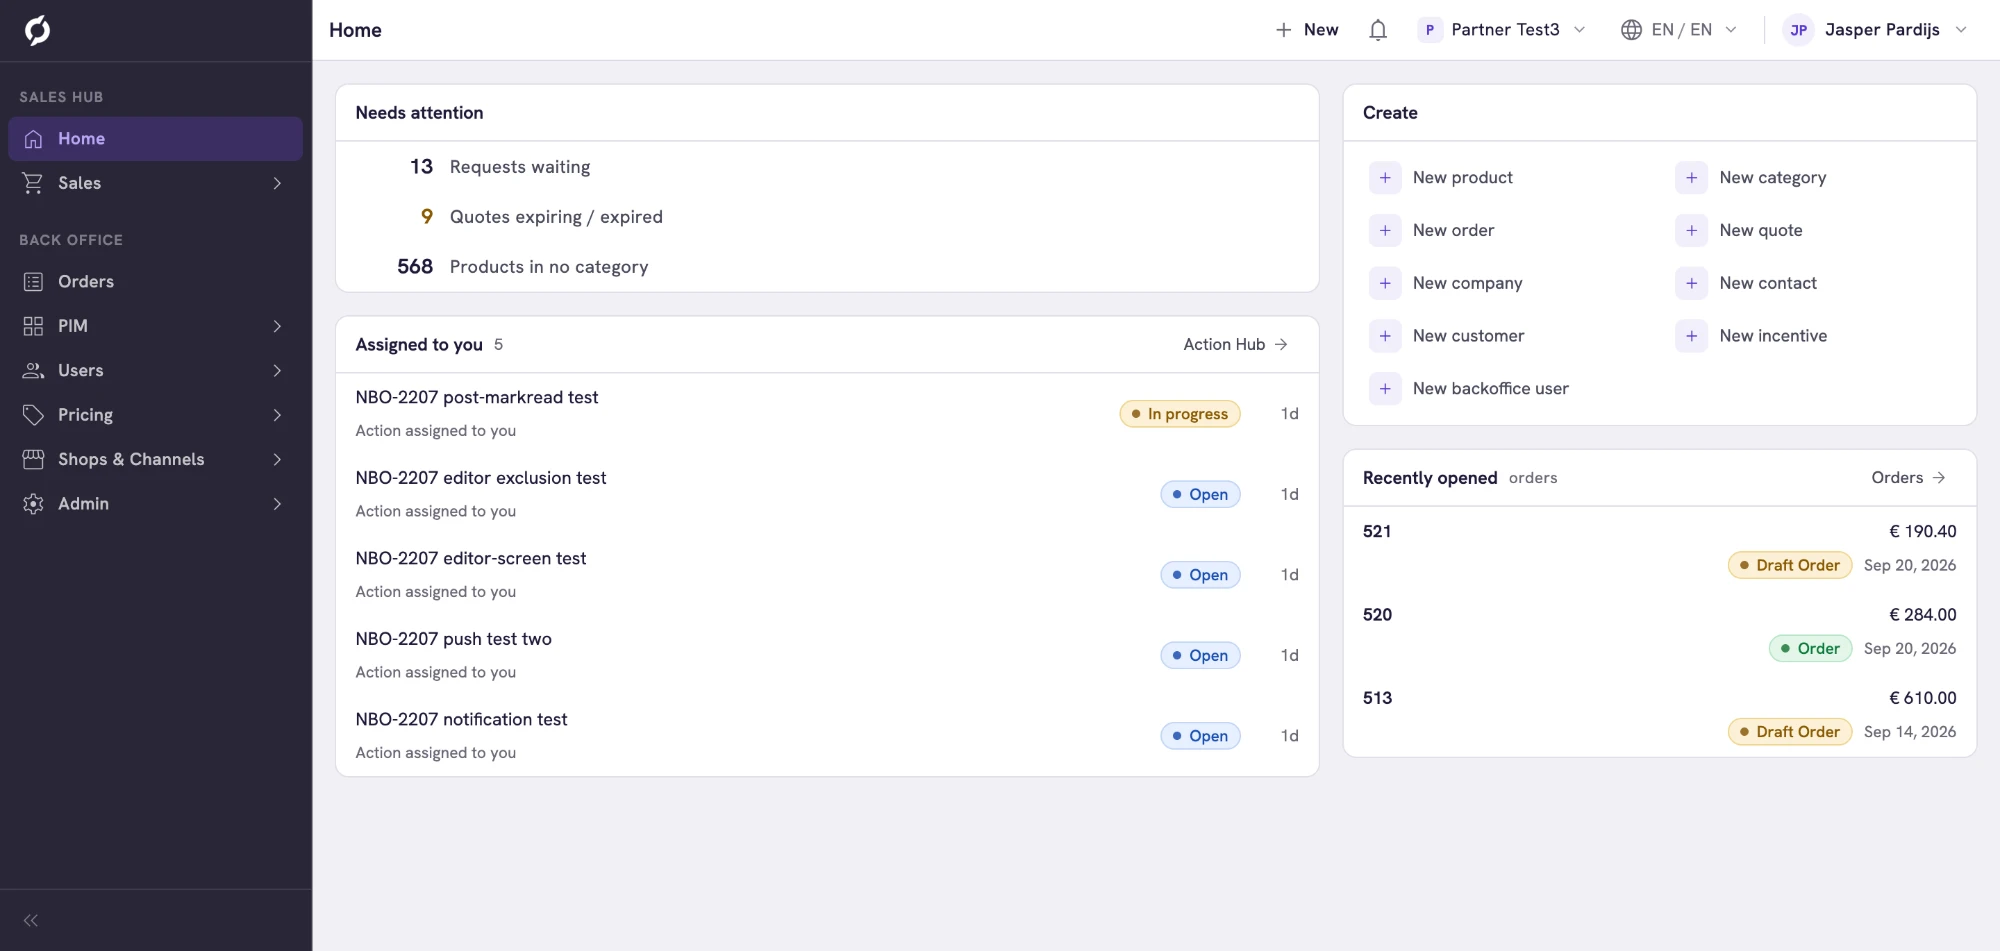This screenshot has width=2000, height=951.
Task: Expand the Sales submenu chevron
Action: click(x=277, y=183)
